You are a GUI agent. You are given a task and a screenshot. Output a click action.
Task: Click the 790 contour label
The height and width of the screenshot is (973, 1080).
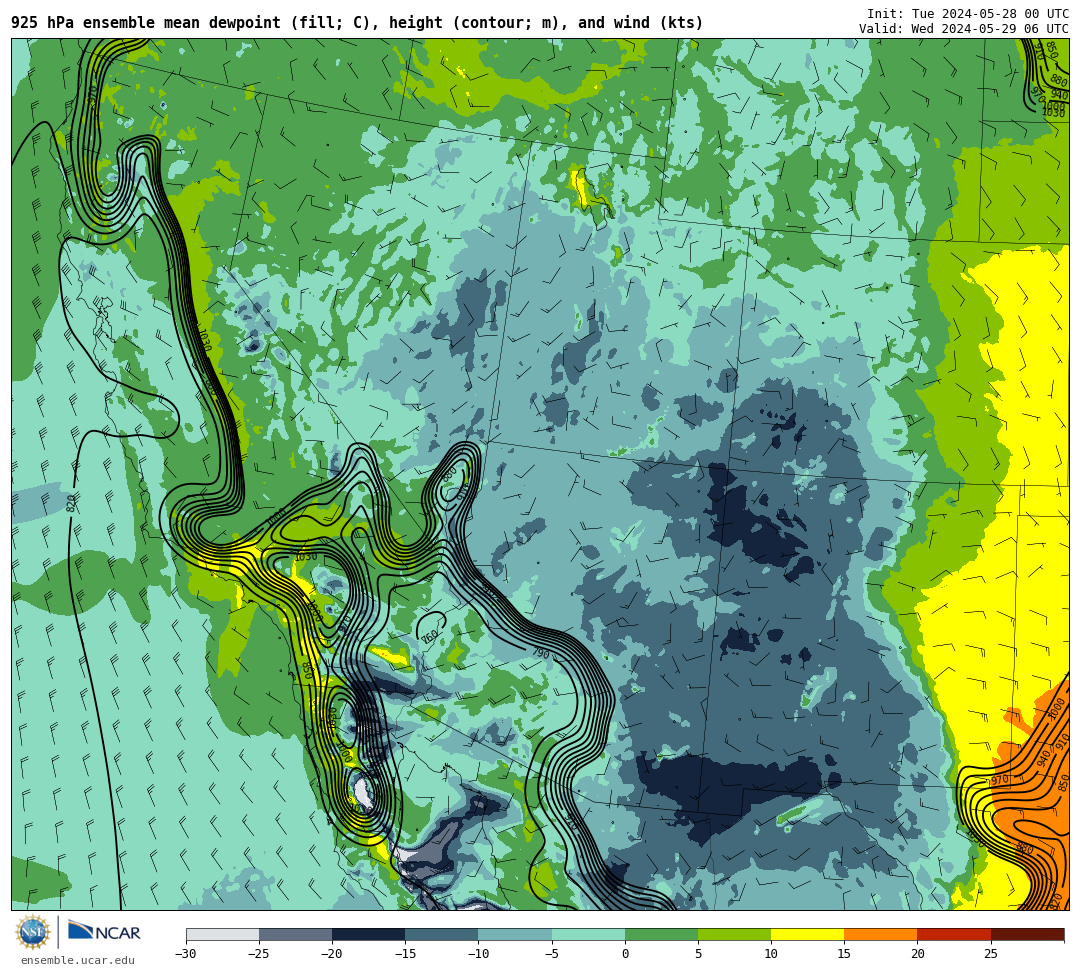pyautogui.click(x=541, y=652)
